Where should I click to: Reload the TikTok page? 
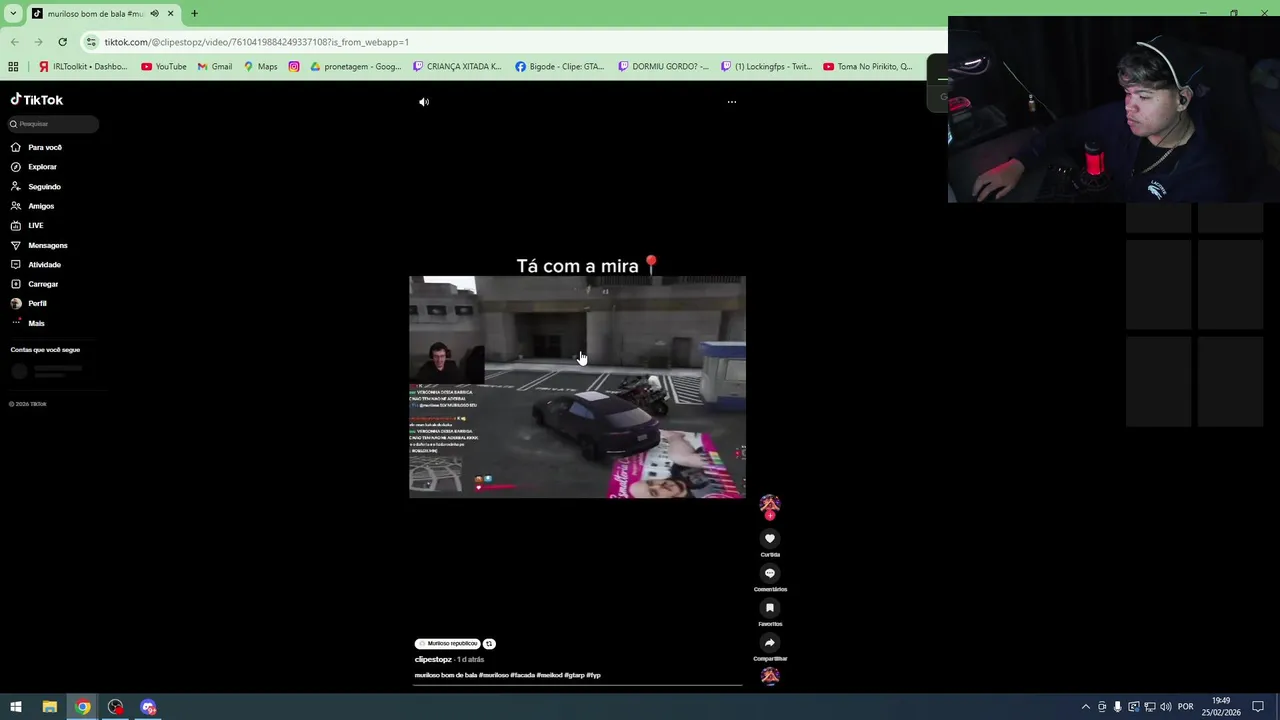[x=62, y=42]
